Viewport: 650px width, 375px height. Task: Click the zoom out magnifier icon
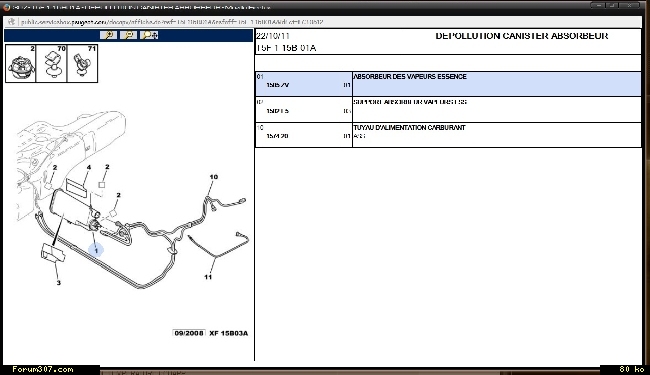129,35
